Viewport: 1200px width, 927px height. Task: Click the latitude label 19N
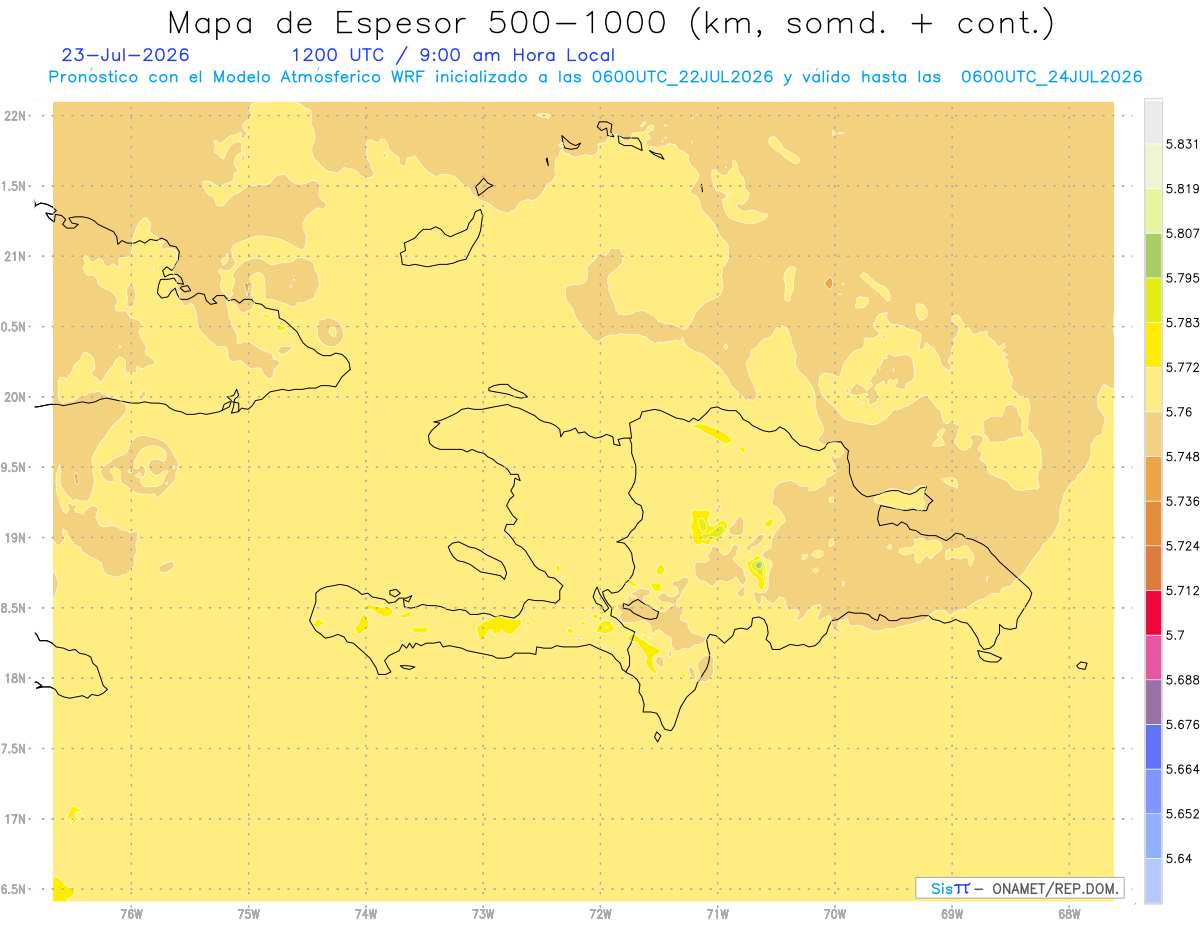click(17, 538)
